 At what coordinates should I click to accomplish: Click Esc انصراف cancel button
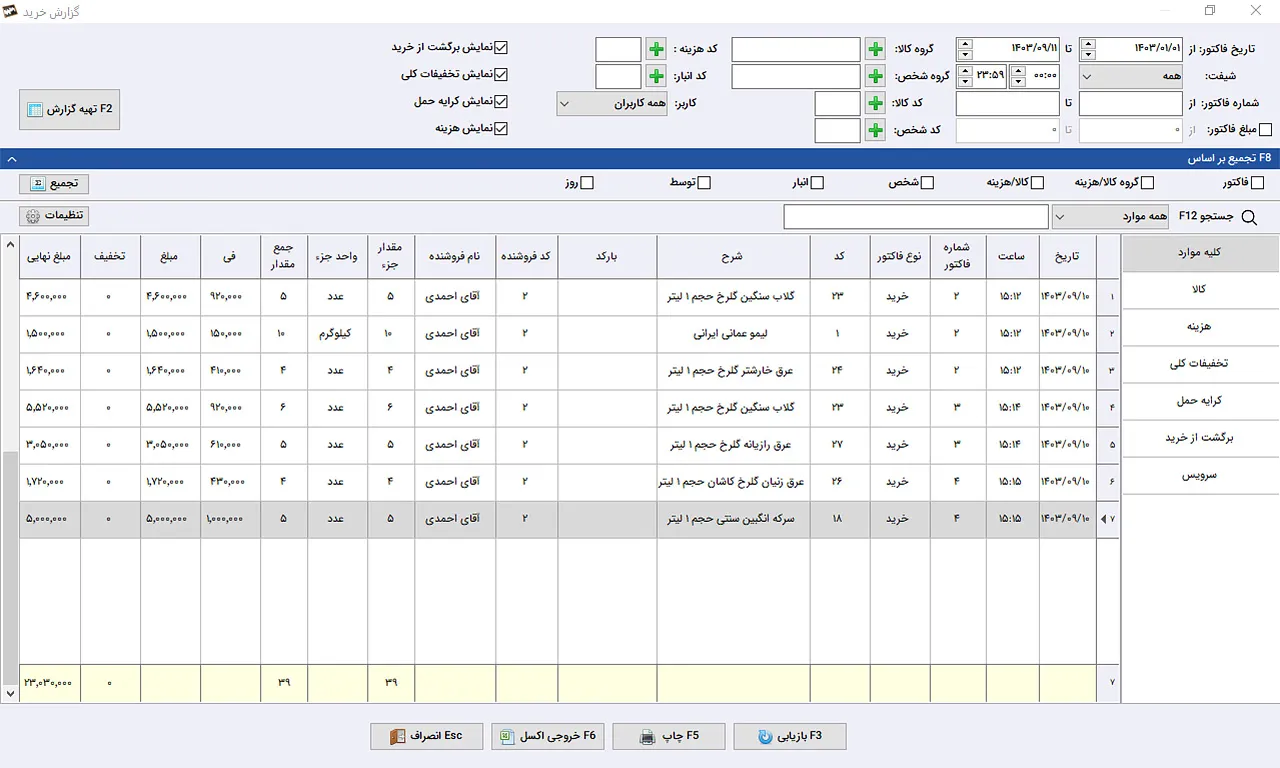pyautogui.click(x=427, y=736)
